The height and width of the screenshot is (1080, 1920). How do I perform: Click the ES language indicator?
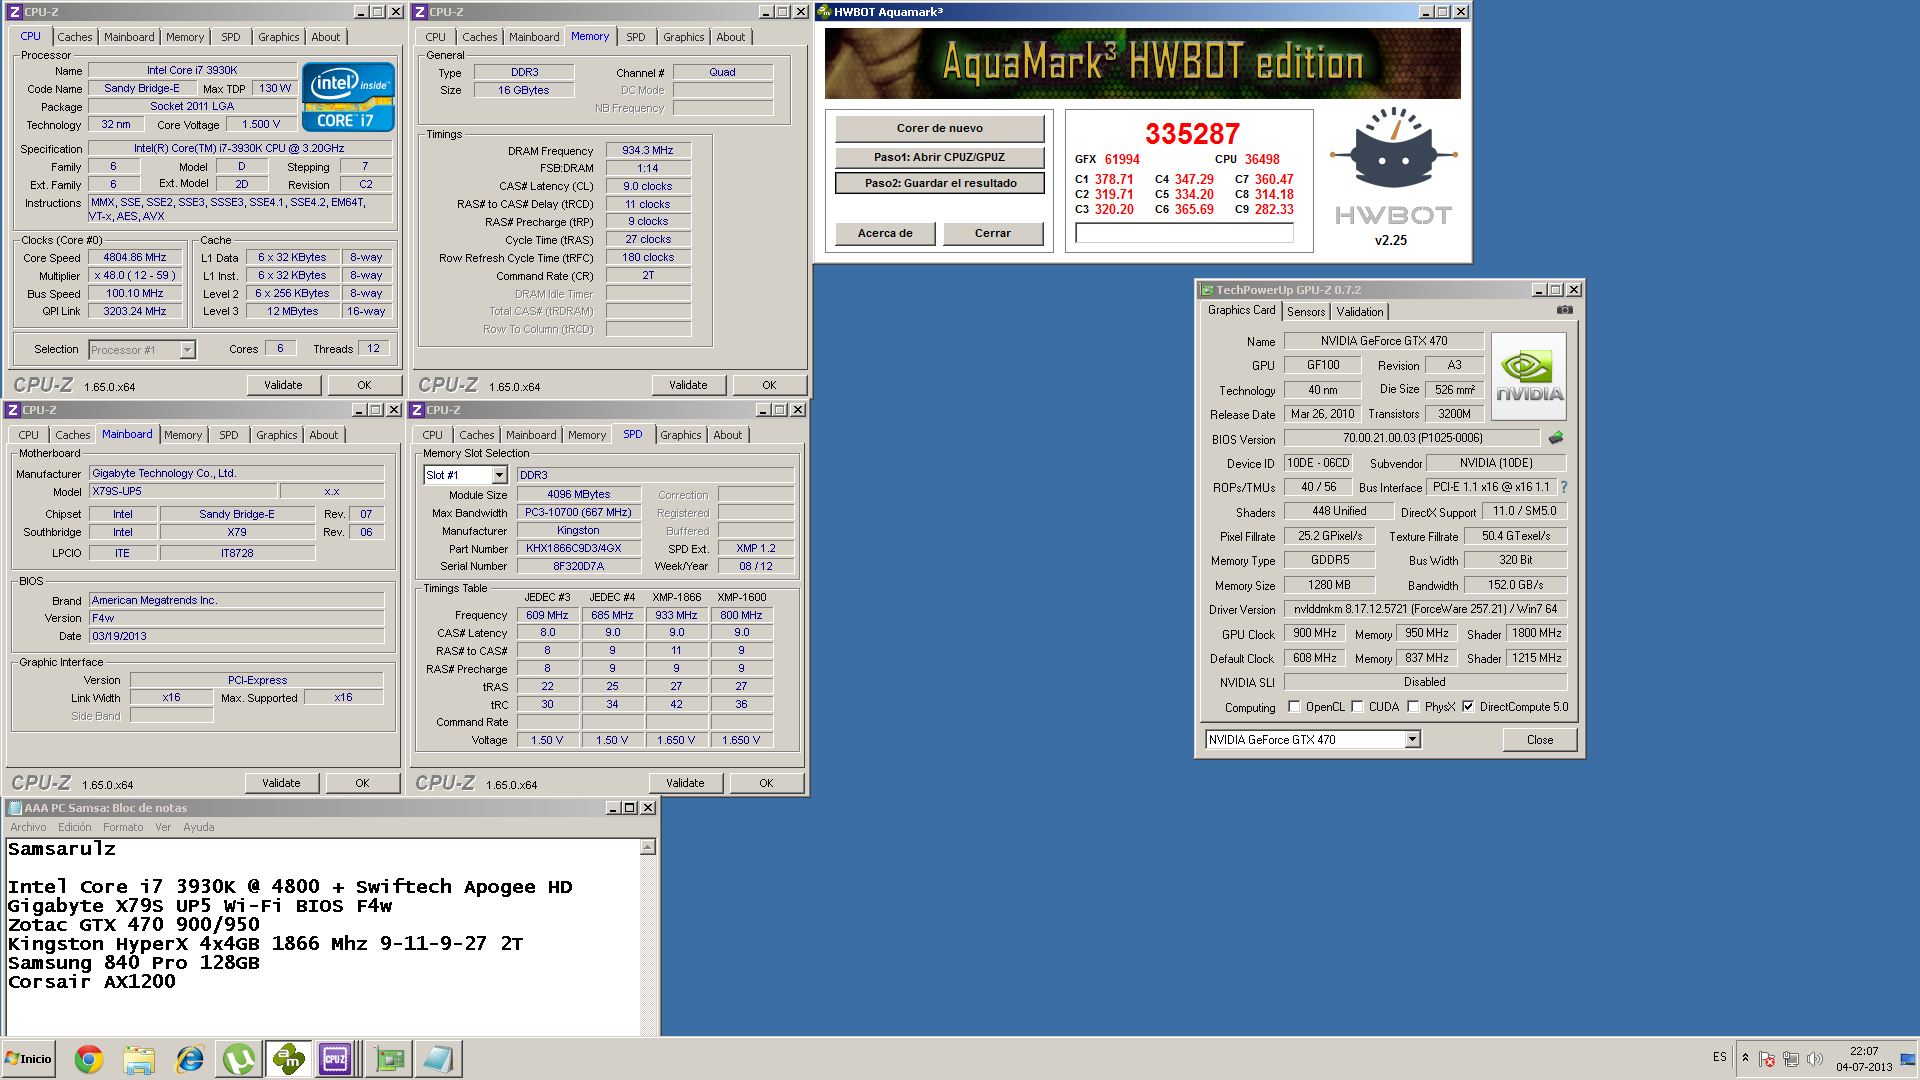tap(1719, 1057)
